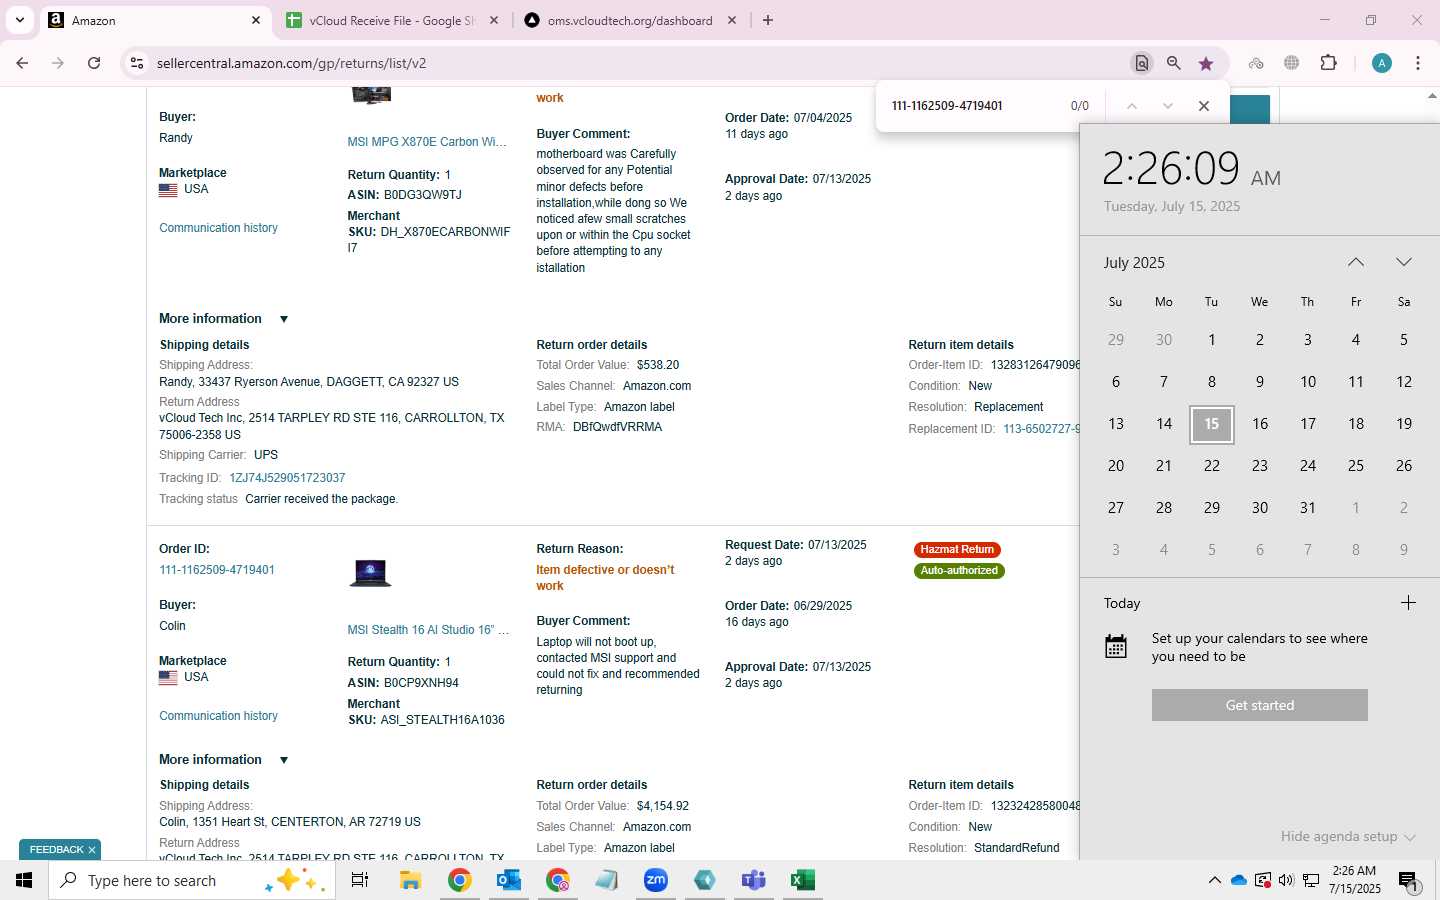This screenshot has width=1440, height=900.
Task: Click the Auto-authorized badge
Action: (x=959, y=571)
